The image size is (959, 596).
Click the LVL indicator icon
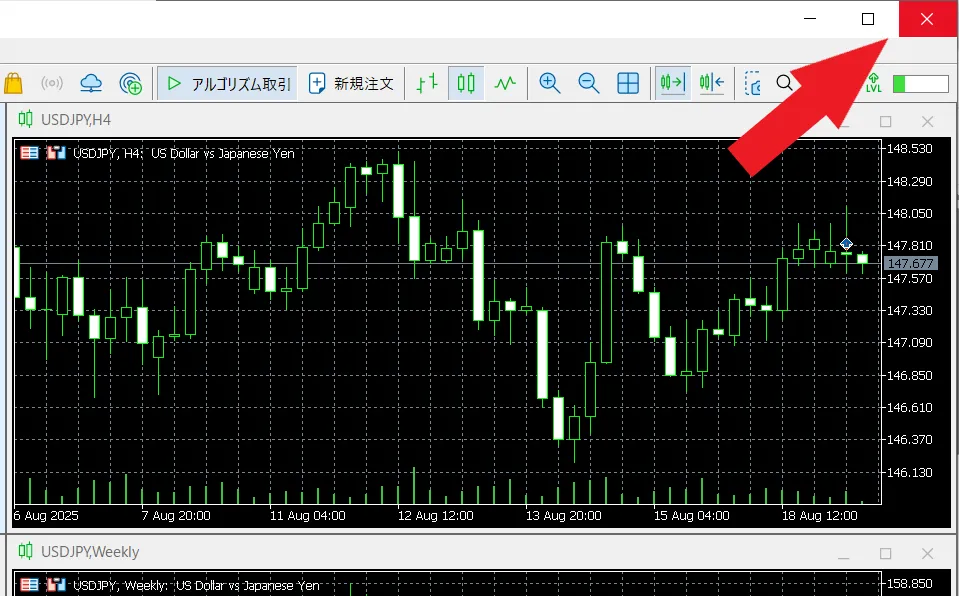pyautogui.click(x=873, y=83)
